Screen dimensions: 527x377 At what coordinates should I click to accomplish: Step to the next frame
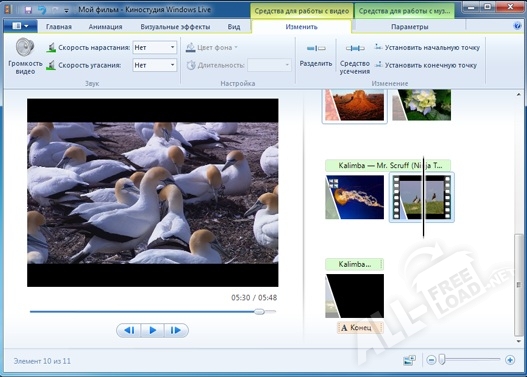pos(176,330)
